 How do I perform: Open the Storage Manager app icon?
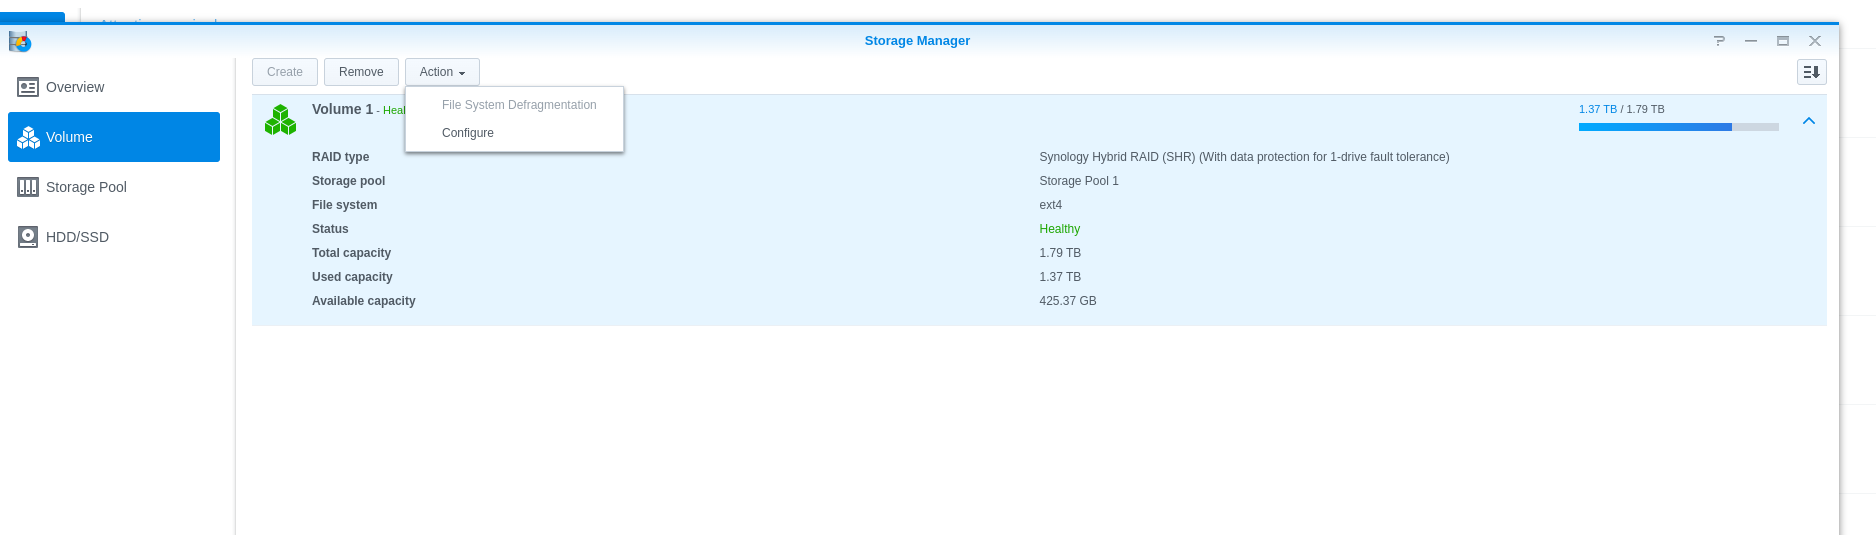(x=20, y=42)
